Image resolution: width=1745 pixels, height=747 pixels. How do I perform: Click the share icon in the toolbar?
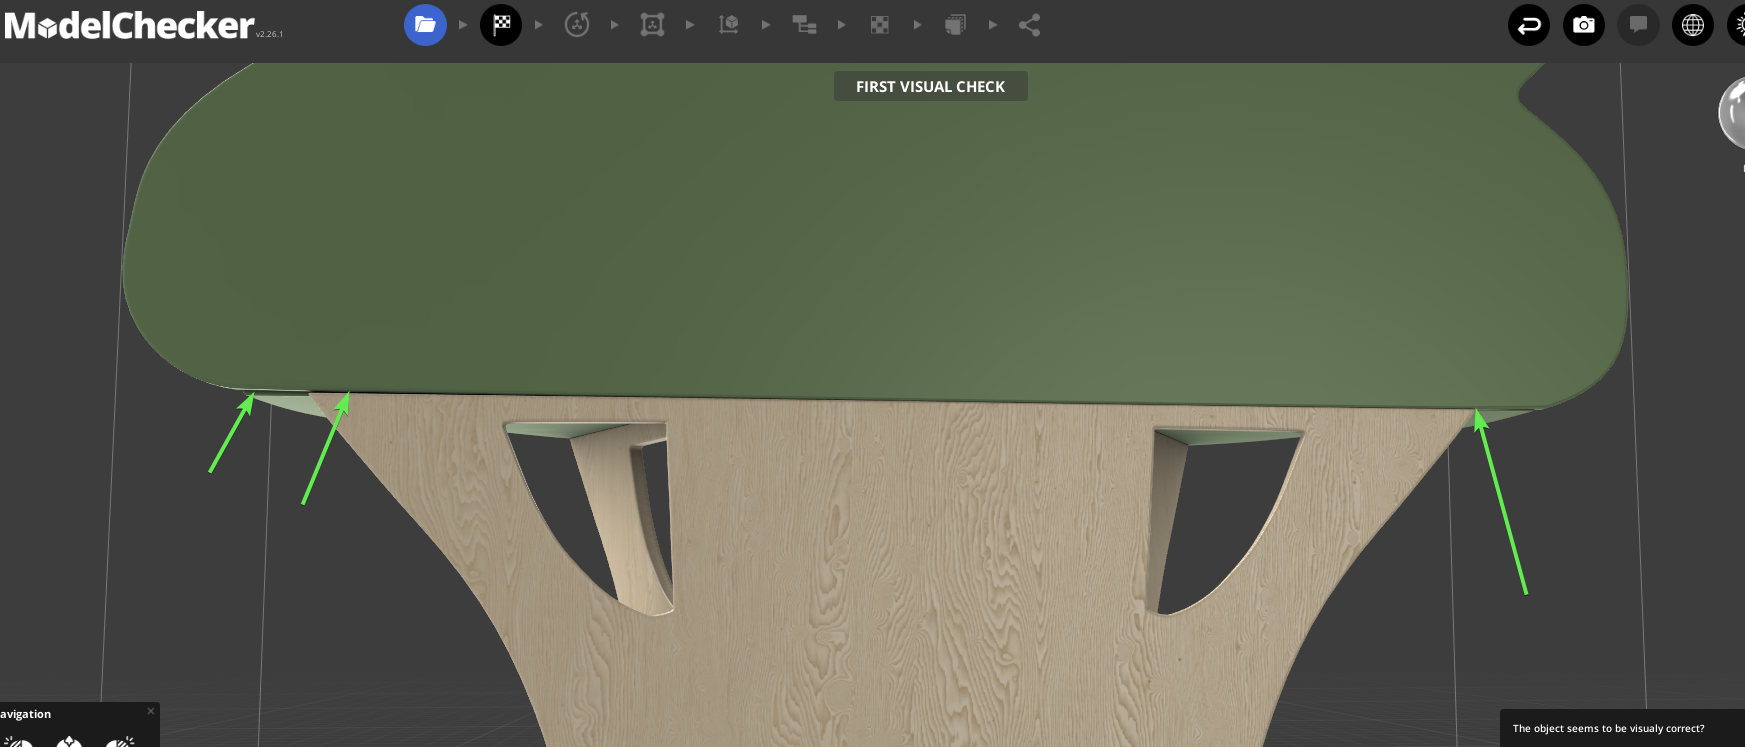(x=1030, y=25)
